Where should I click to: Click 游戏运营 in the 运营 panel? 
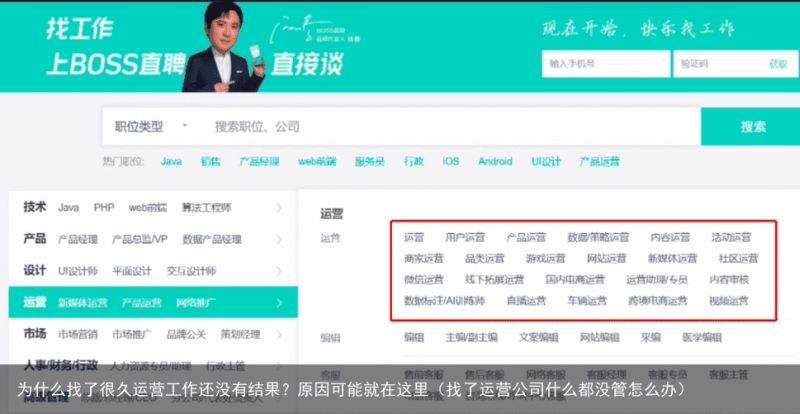point(545,258)
